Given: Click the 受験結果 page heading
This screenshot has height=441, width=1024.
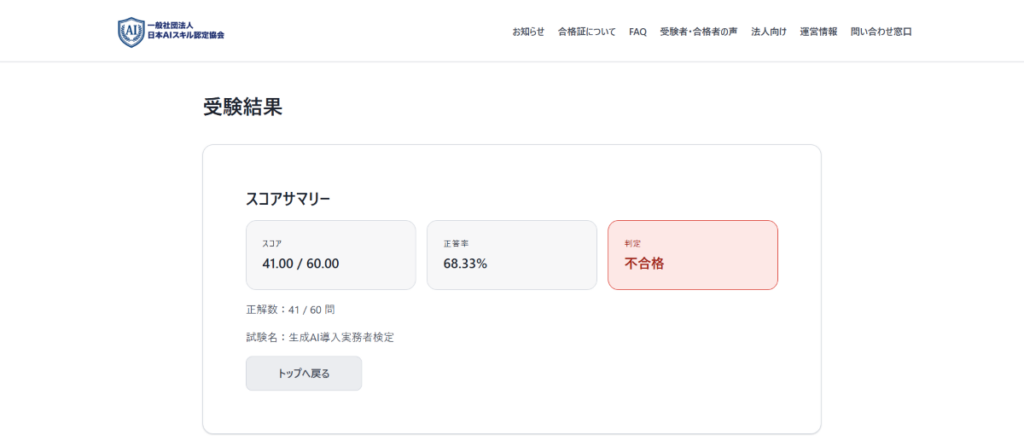Looking at the screenshot, I should pos(243,107).
